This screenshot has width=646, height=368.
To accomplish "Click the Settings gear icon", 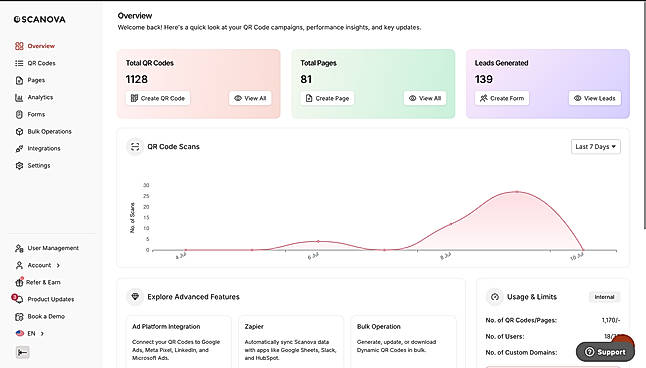I will click(x=19, y=166).
